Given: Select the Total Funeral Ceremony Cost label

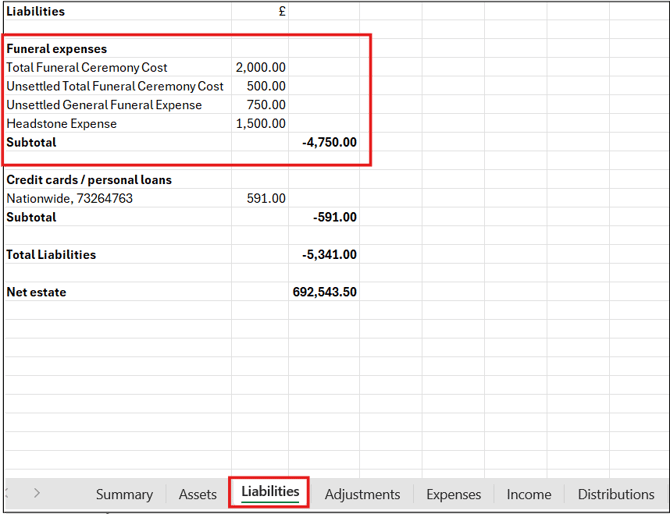Looking at the screenshot, I should [x=118, y=68].
